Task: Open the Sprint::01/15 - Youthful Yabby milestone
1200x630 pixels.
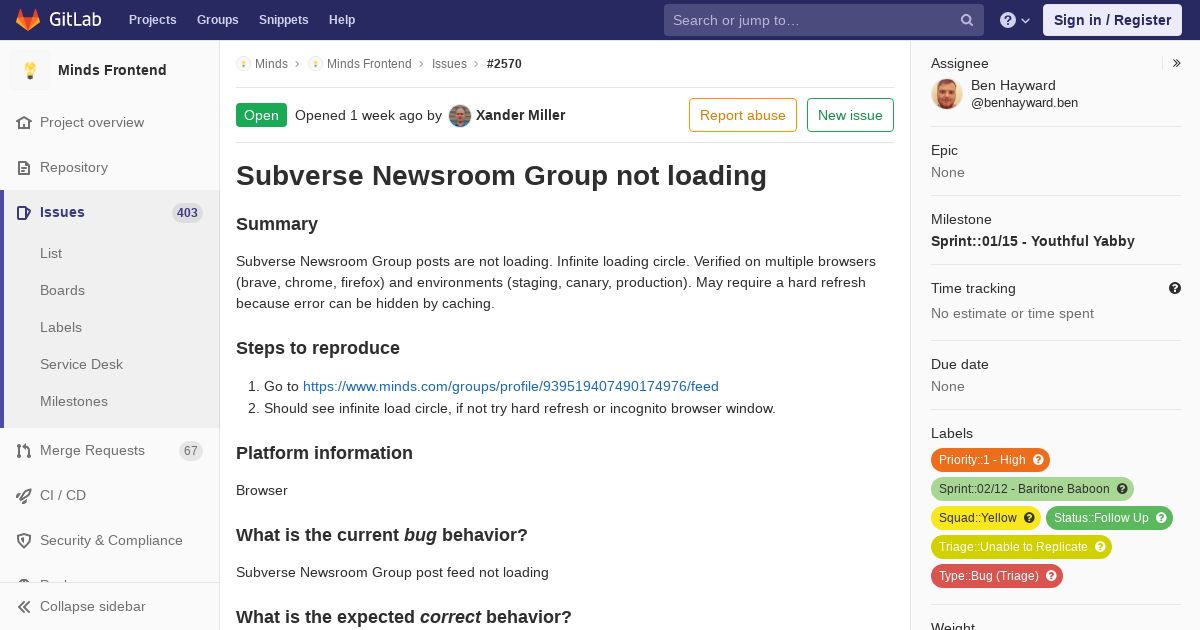Action: pos(1033,241)
